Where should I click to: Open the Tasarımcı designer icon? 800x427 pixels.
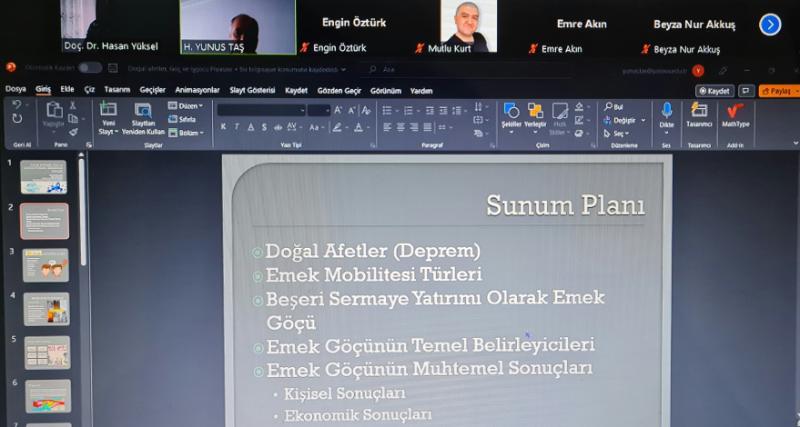coord(699,110)
